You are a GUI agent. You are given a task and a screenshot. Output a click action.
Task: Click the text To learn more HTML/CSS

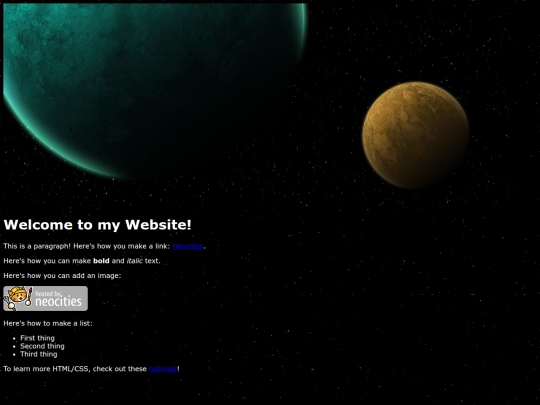(46, 369)
